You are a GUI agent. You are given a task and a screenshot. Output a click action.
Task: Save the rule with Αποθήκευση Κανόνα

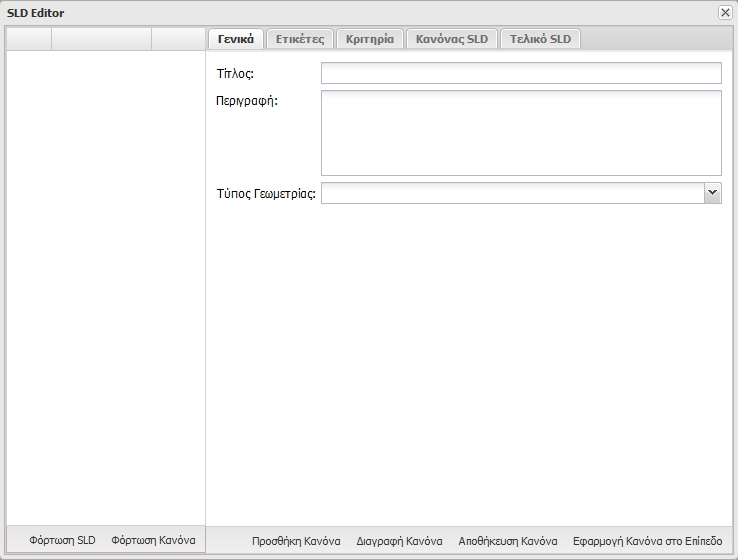[x=507, y=541]
